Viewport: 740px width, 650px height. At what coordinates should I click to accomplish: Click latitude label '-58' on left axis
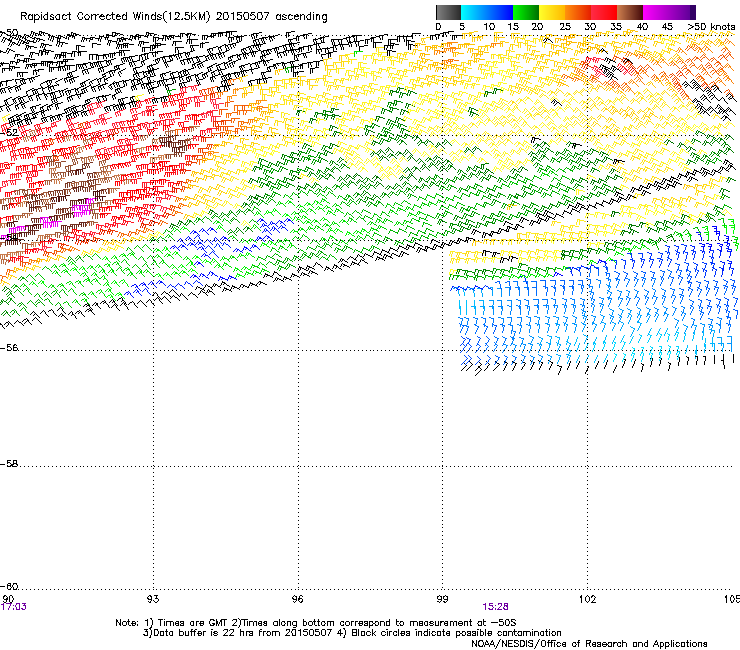[x=9, y=464]
